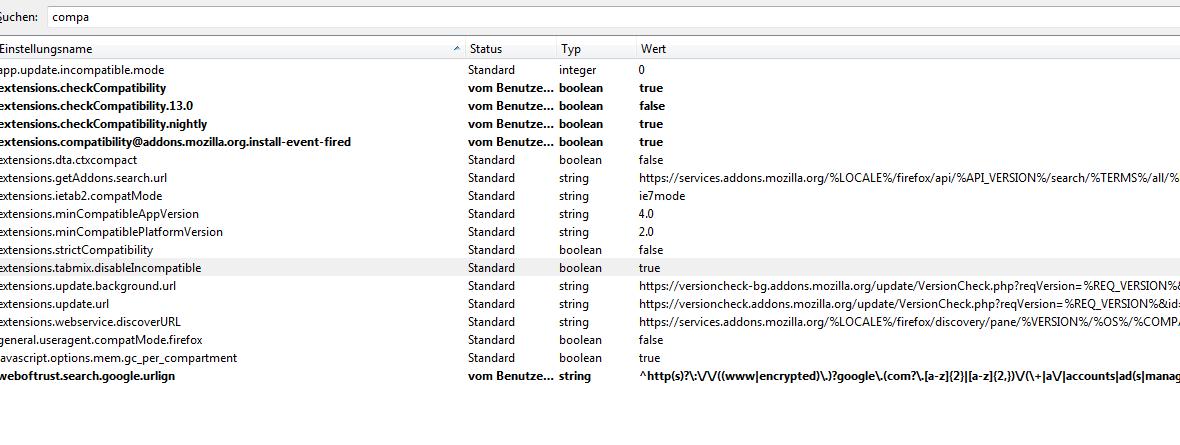Select extensions.tabmix.disableIncompatible row
Screen dimensions: 1180x445
[100, 268]
